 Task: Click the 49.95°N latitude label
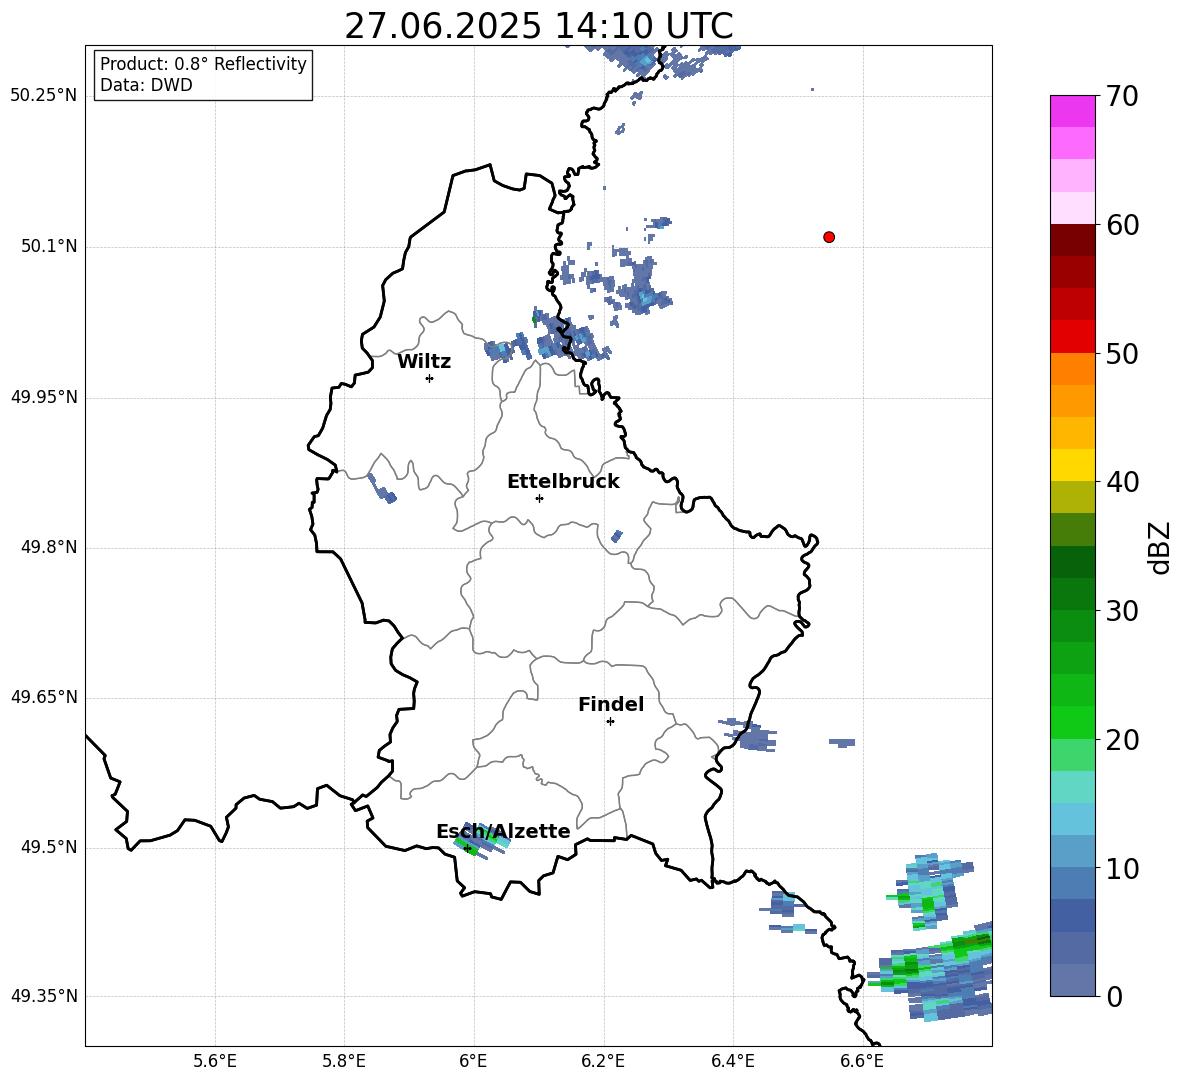[44, 397]
